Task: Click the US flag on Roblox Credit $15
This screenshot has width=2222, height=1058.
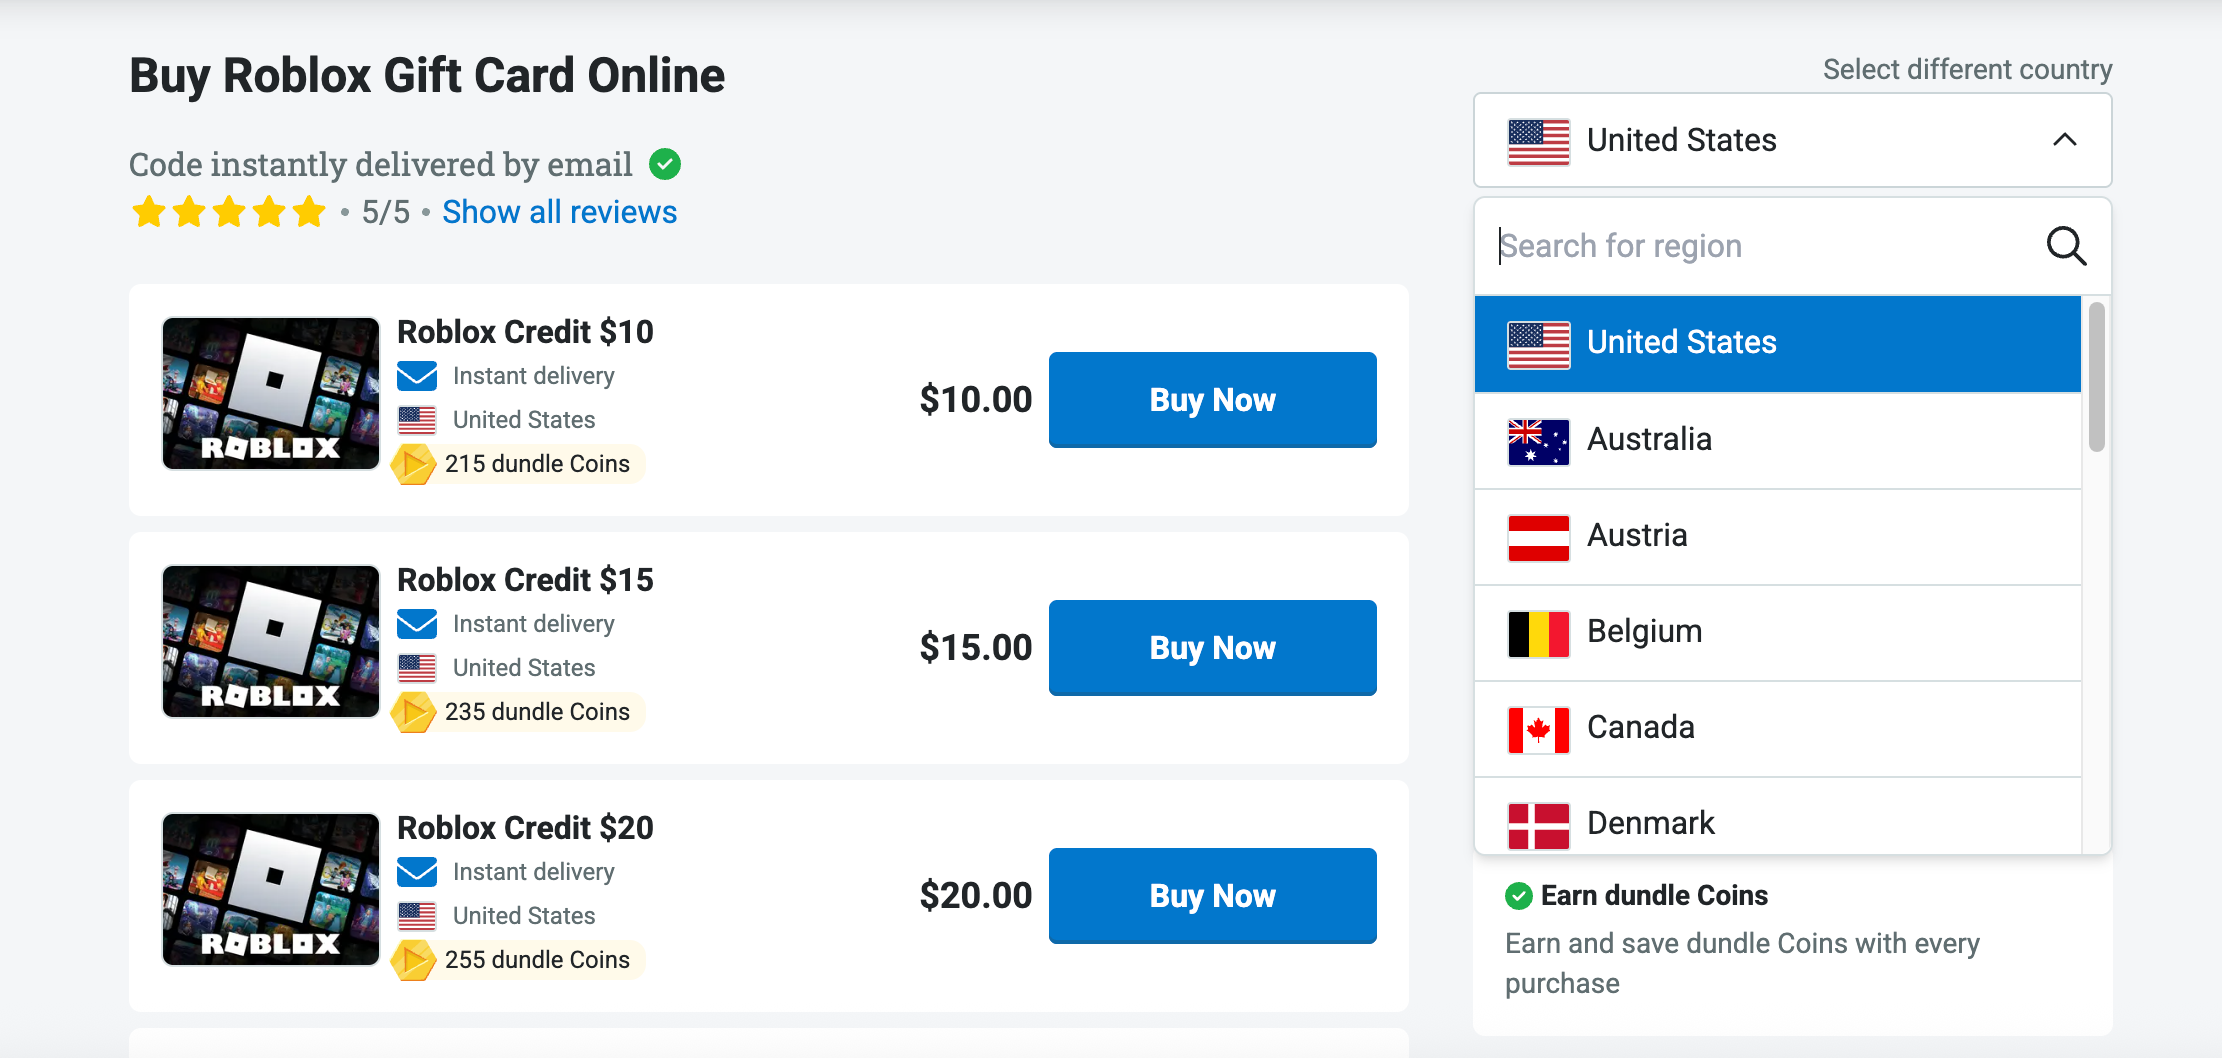Action: point(417,668)
